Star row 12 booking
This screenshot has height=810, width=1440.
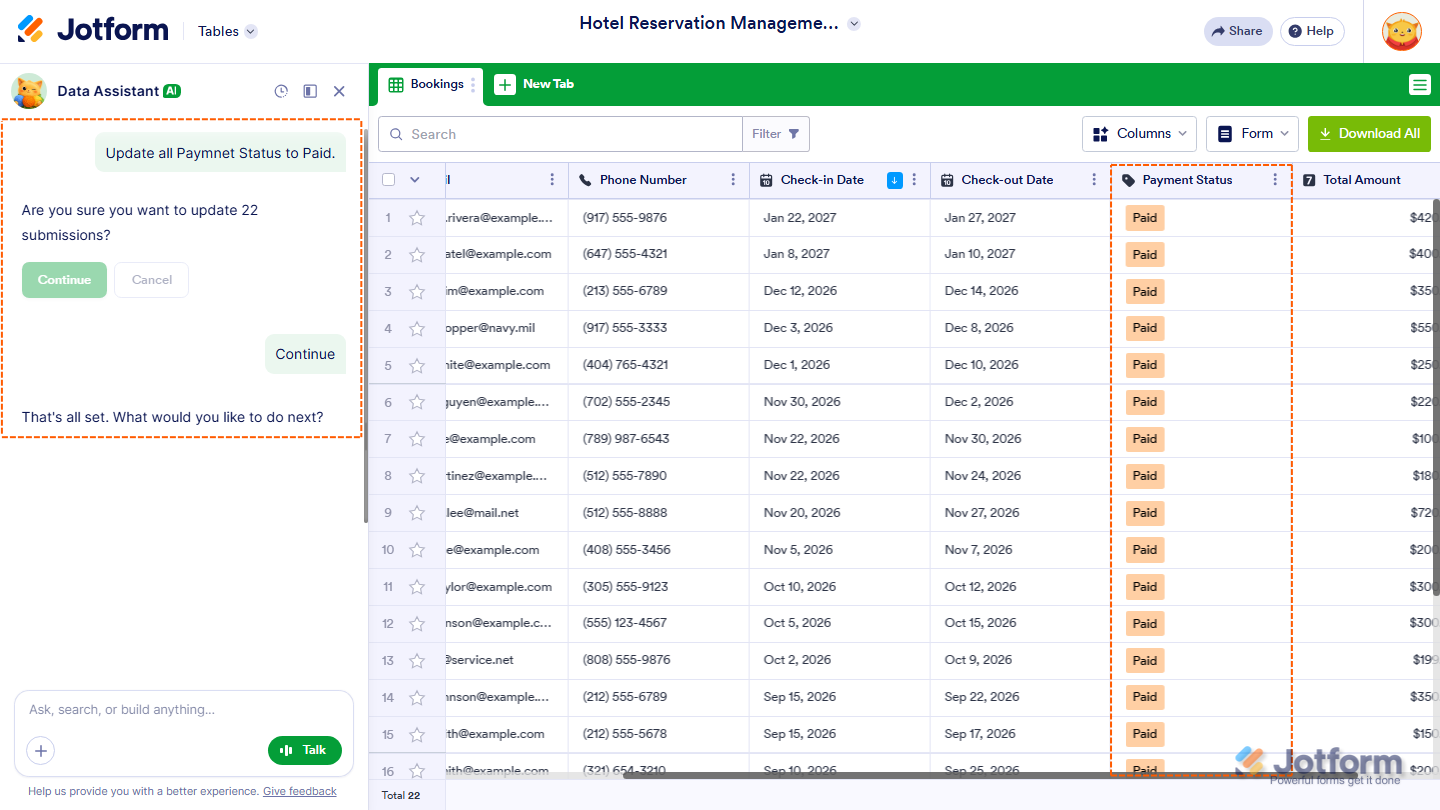pyautogui.click(x=417, y=624)
